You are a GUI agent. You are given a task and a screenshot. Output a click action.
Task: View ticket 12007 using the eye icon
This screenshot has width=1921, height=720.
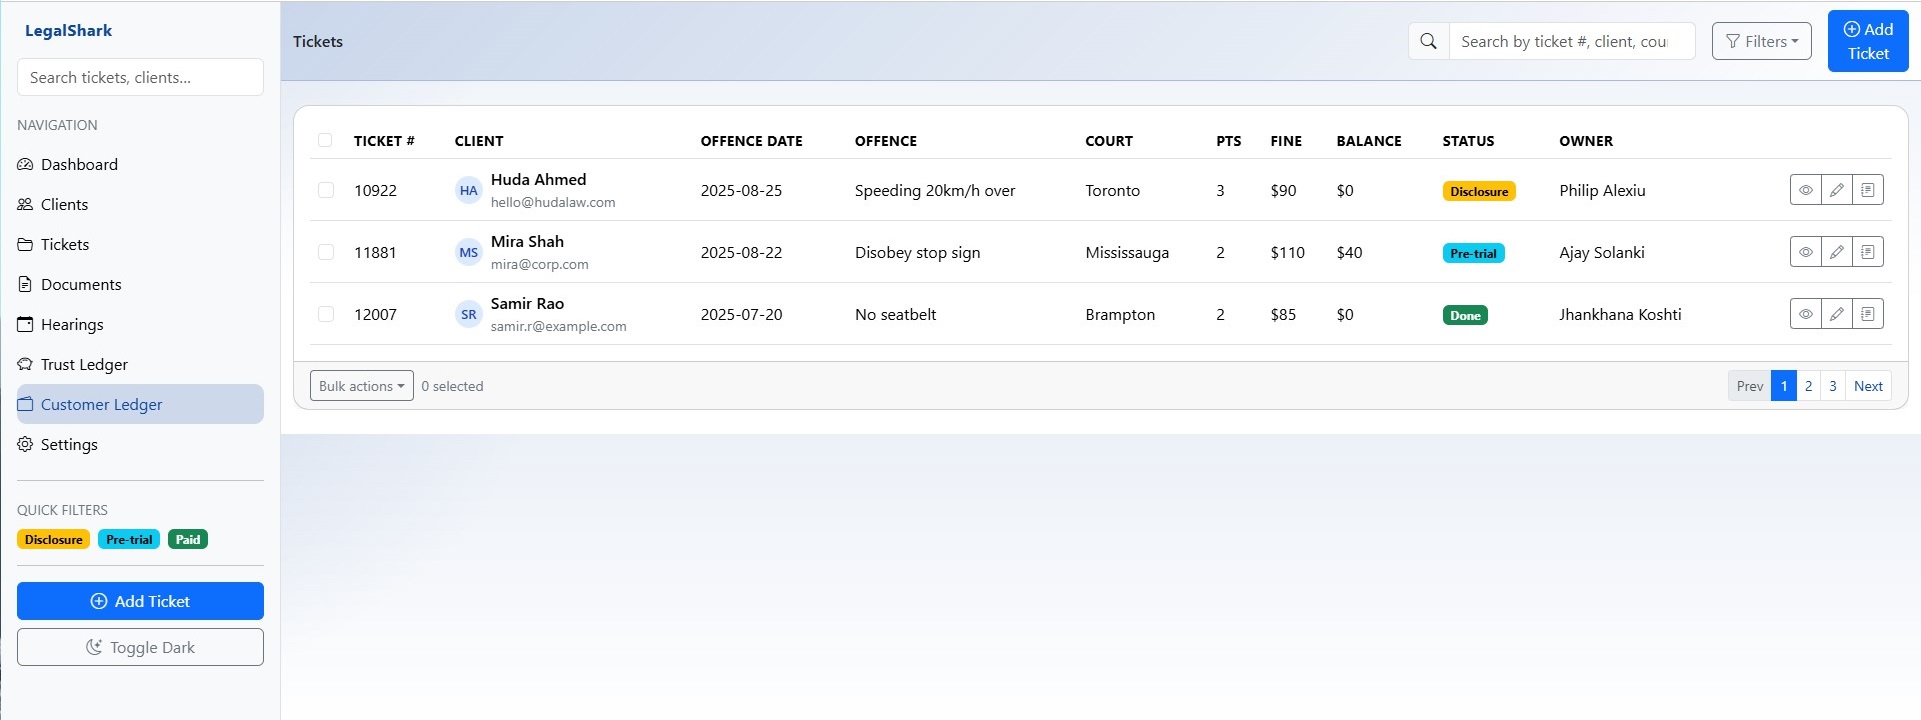[x=1805, y=314]
